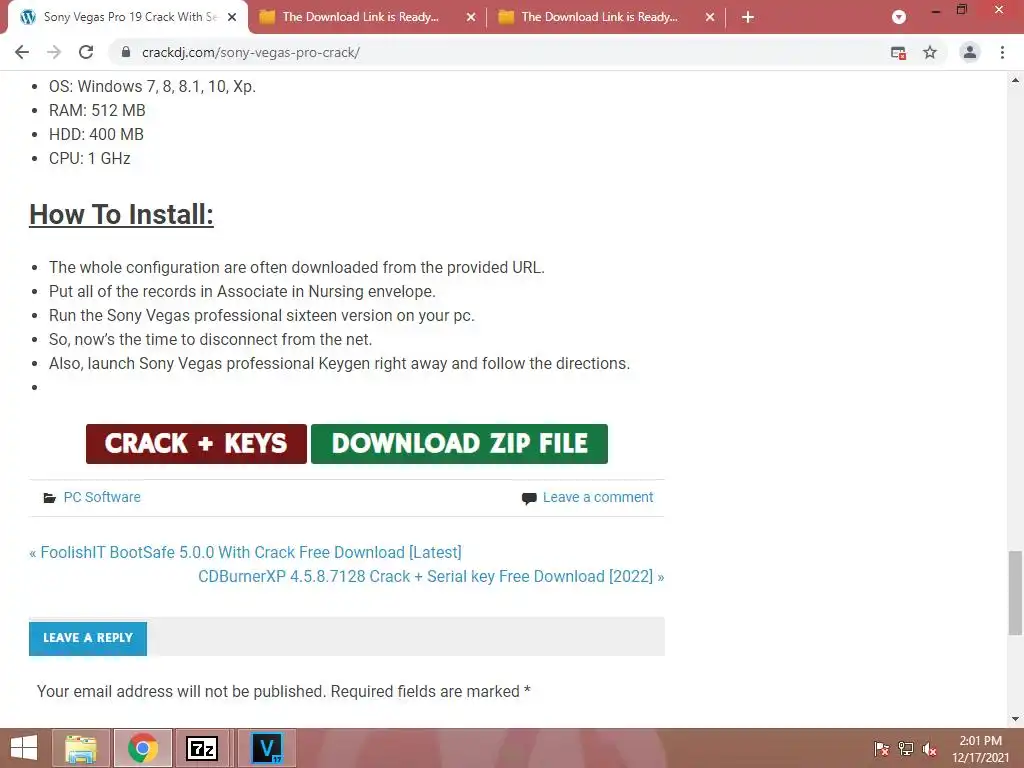Click the Chrome taskbar icon
This screenshot has width=1024, height=768.
point(143,748)
